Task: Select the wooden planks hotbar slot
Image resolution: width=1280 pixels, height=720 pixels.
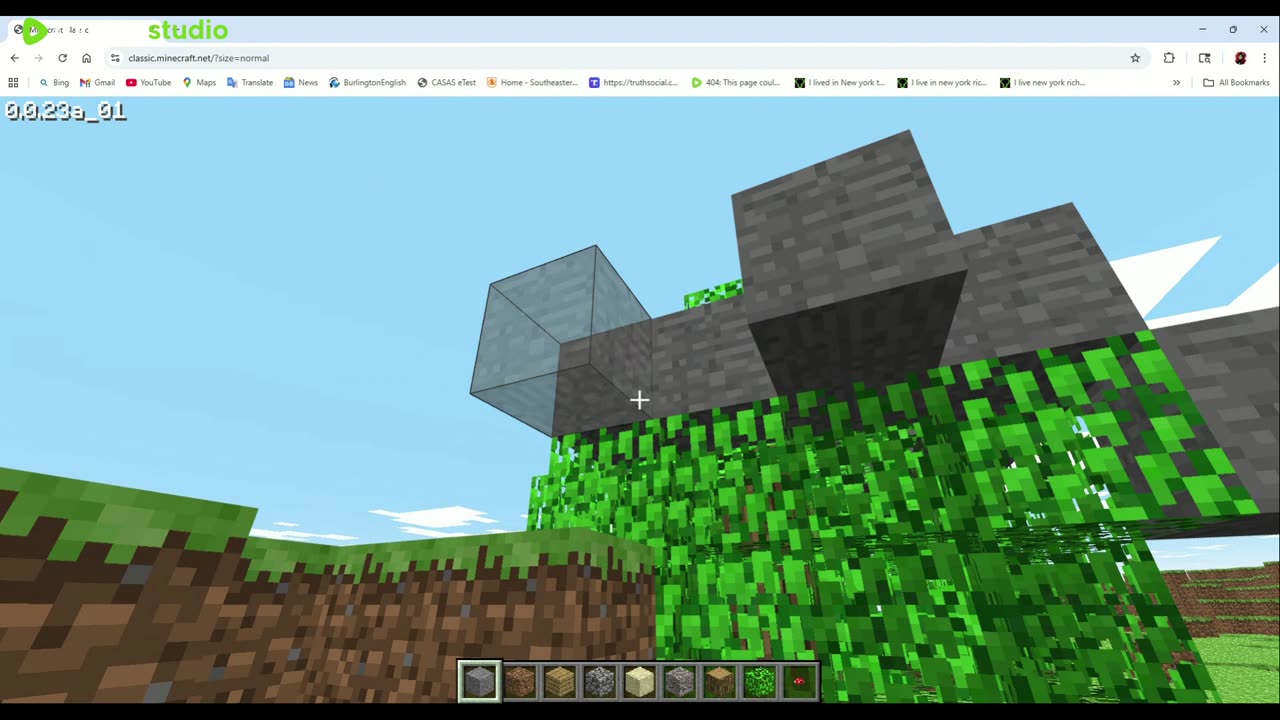Action: pyautogui.click(x=560, y=682)
